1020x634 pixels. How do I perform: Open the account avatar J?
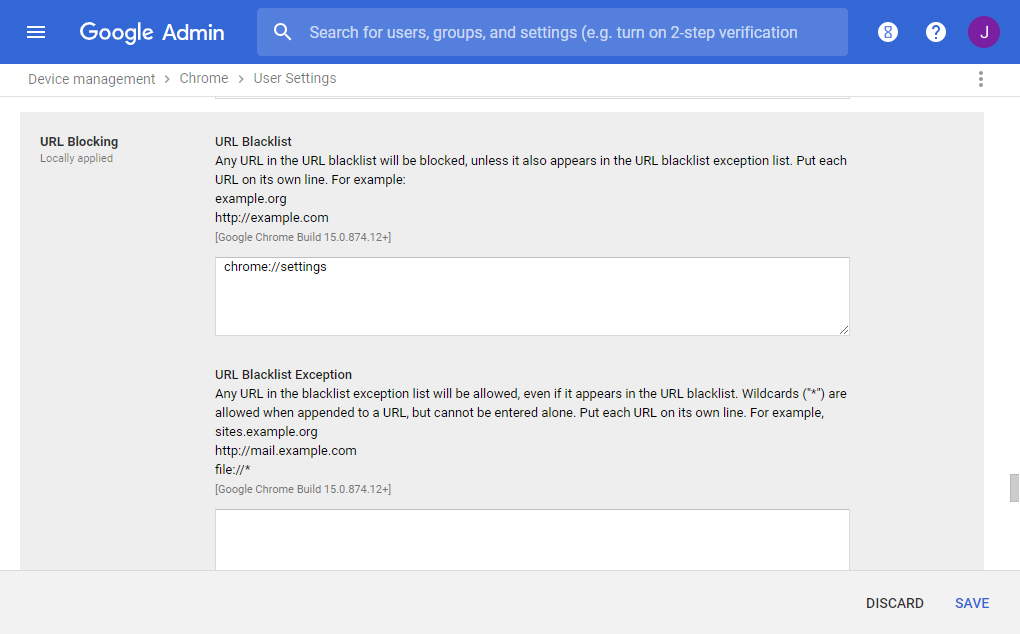(x=984, y=32)
